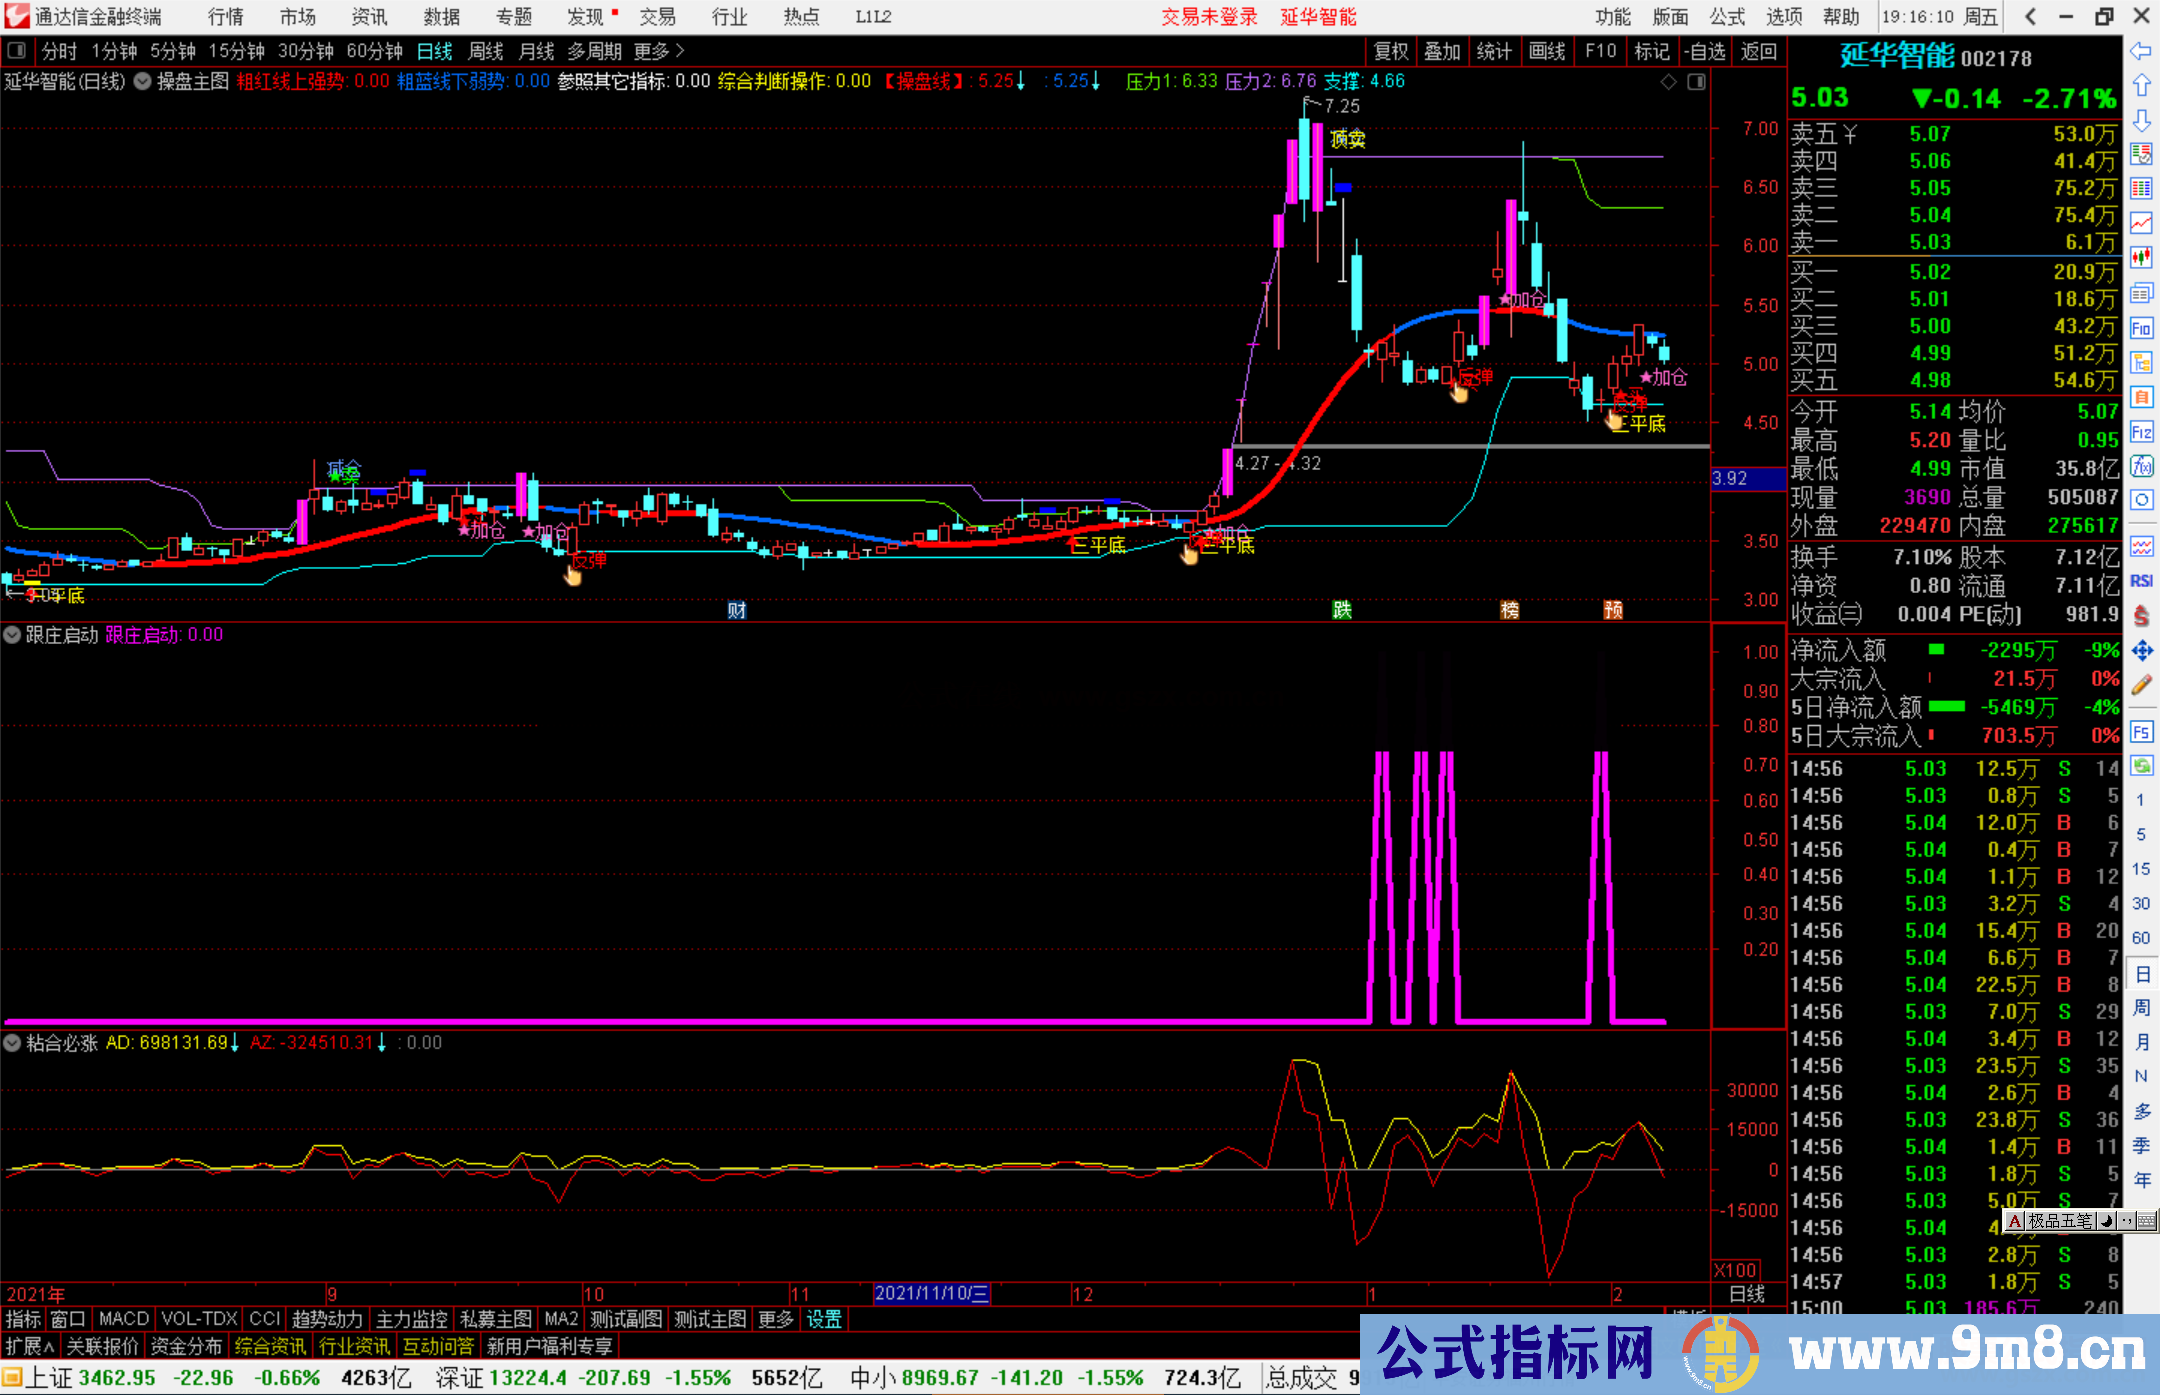Viewport: 2160px width, 1395px height.
Task: Toggle the side panel icon left of 分时
Action: click(x=17, y=51)
